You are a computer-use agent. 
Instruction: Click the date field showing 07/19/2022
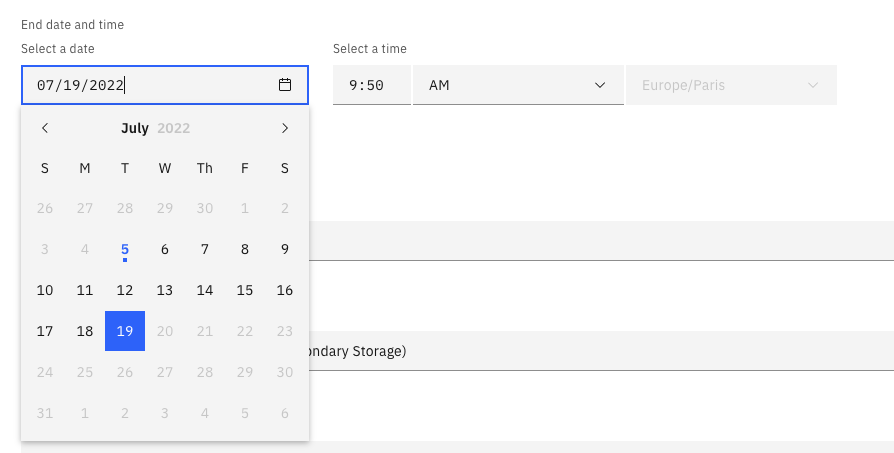tap(150, 85)
